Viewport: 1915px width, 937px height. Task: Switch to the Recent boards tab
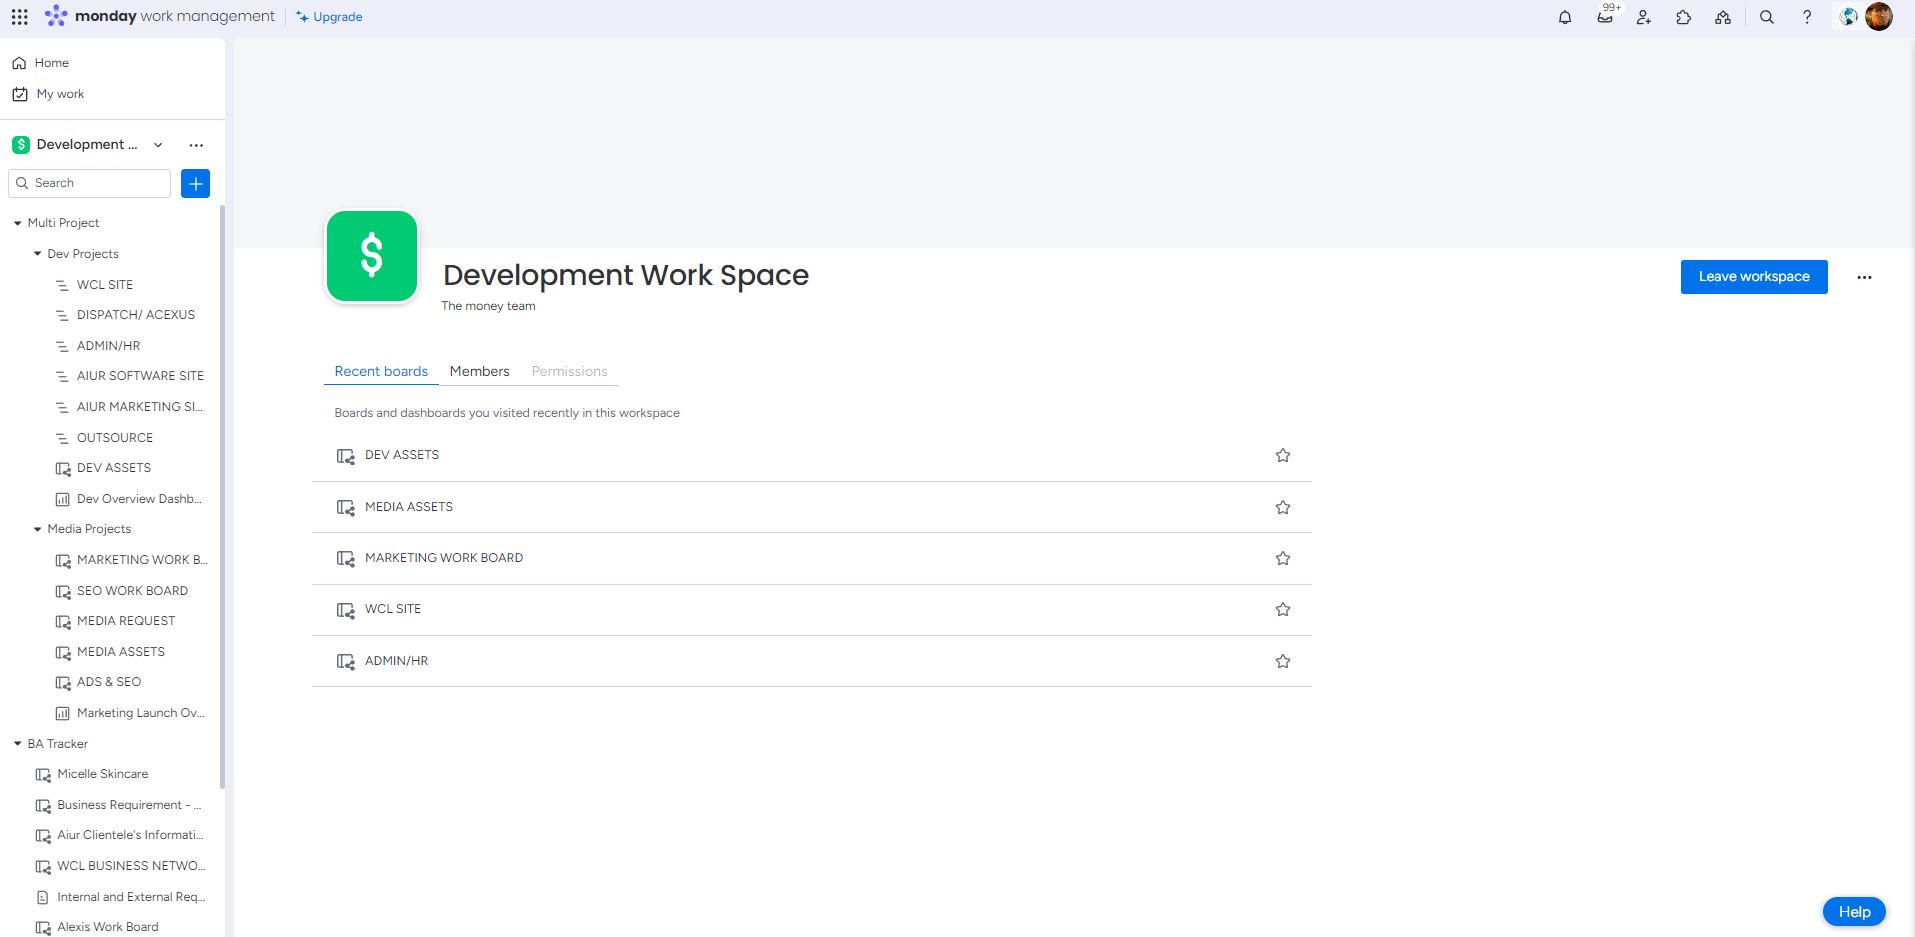click(x=381, y=371)
